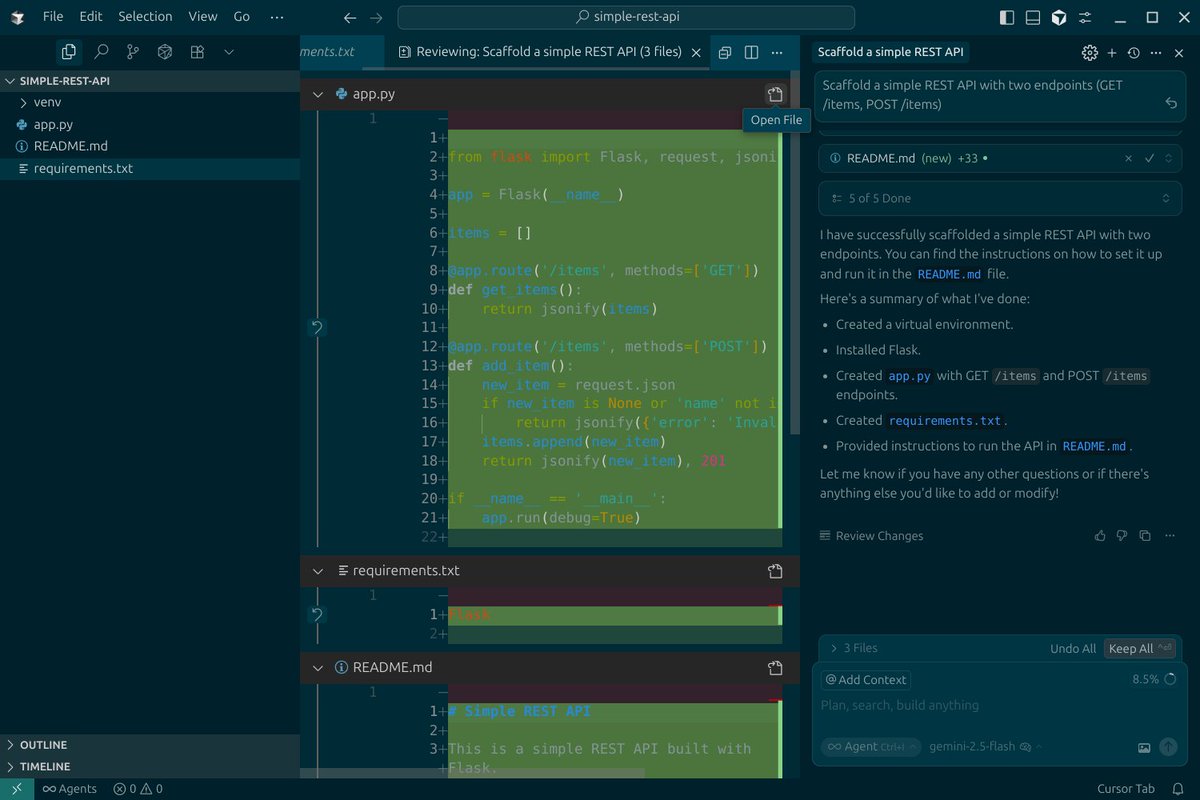This screenshot has width=1200, height=800.
Task: Open the gemini-2.5-flash model dropdown
Action: [986, 746]
